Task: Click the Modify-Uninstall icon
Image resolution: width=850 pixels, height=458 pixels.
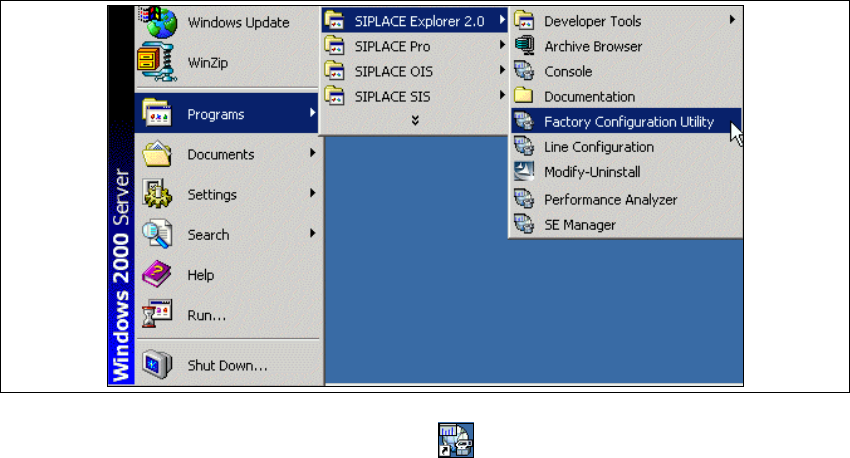Action: coord(524,171)
